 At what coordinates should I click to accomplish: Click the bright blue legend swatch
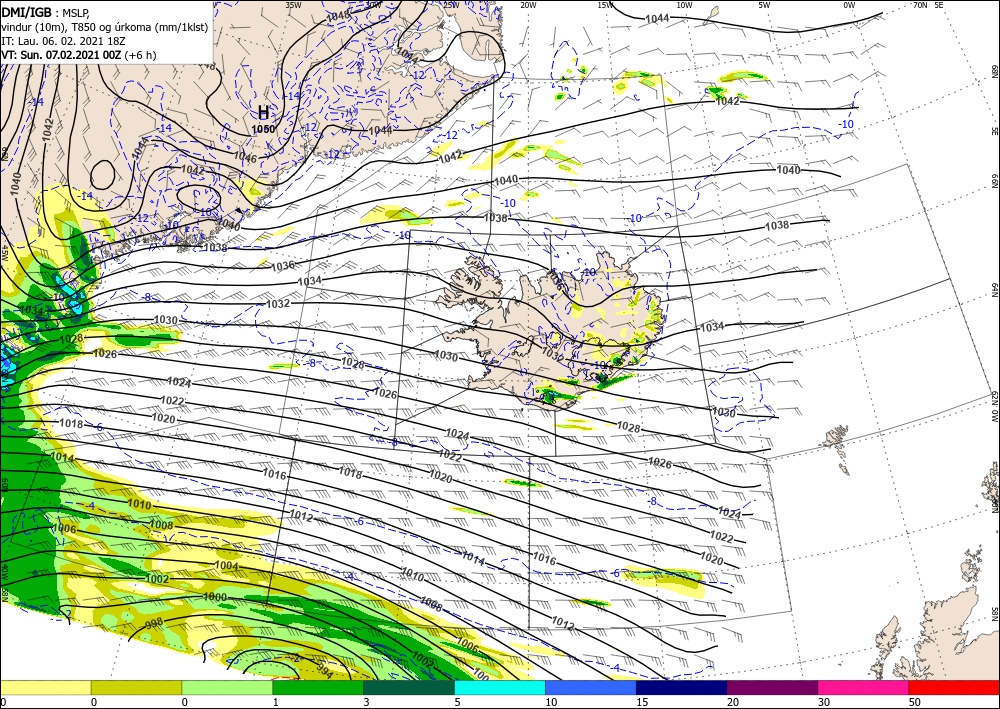click(x=591, y=687)
